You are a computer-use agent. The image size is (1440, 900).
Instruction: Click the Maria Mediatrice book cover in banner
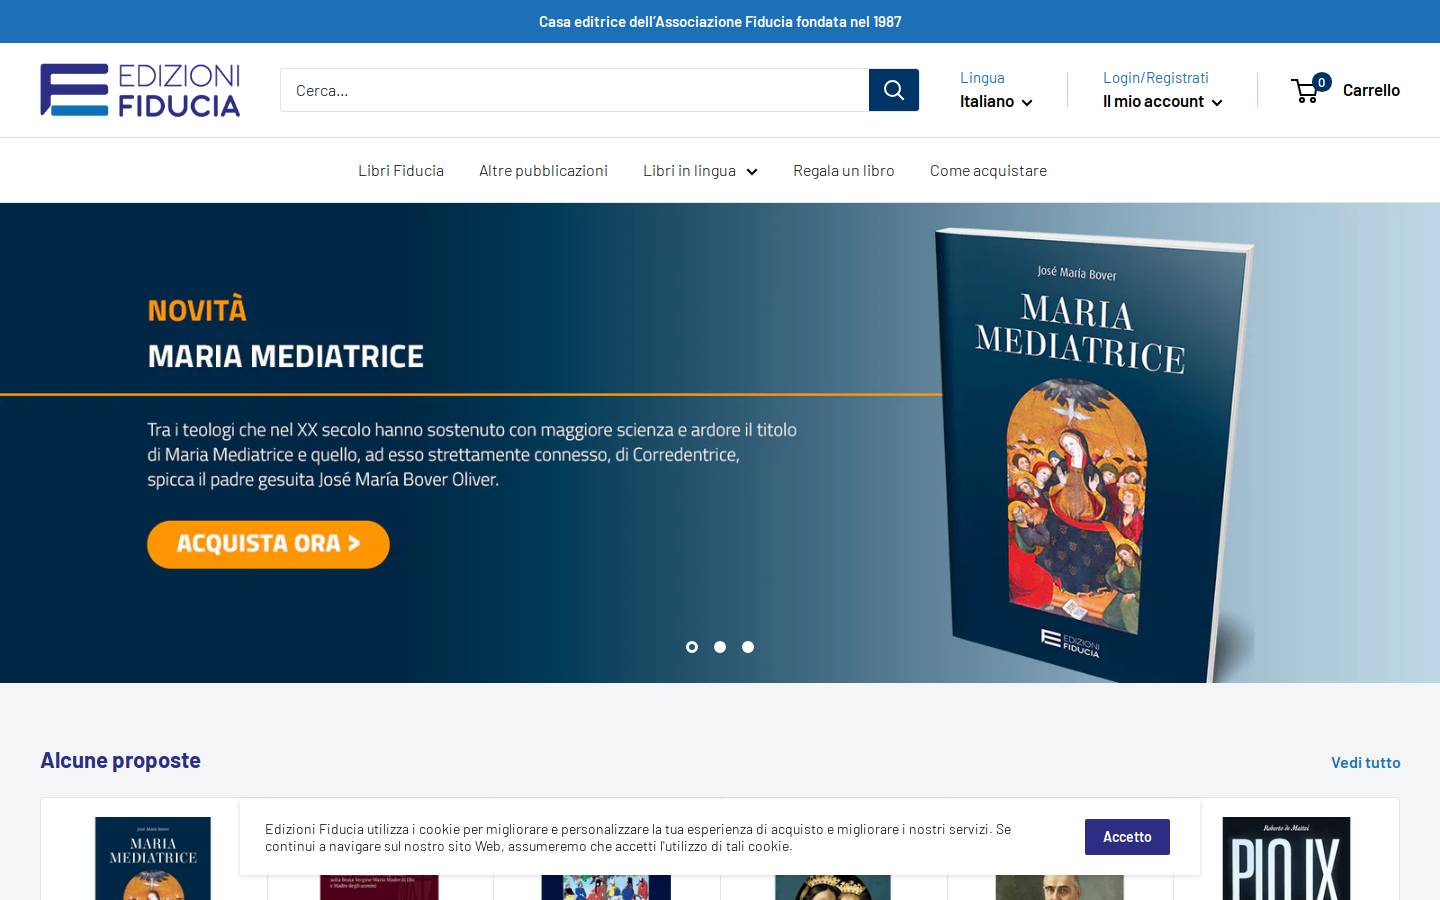(1092, 455)
